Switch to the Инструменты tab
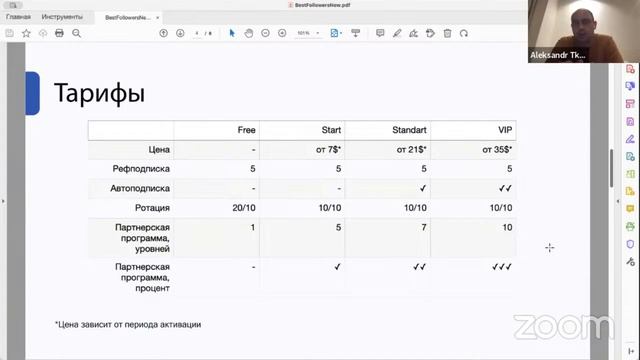Image resolution: width=640 pixels, height=360 pixels. tap(62, 17)
